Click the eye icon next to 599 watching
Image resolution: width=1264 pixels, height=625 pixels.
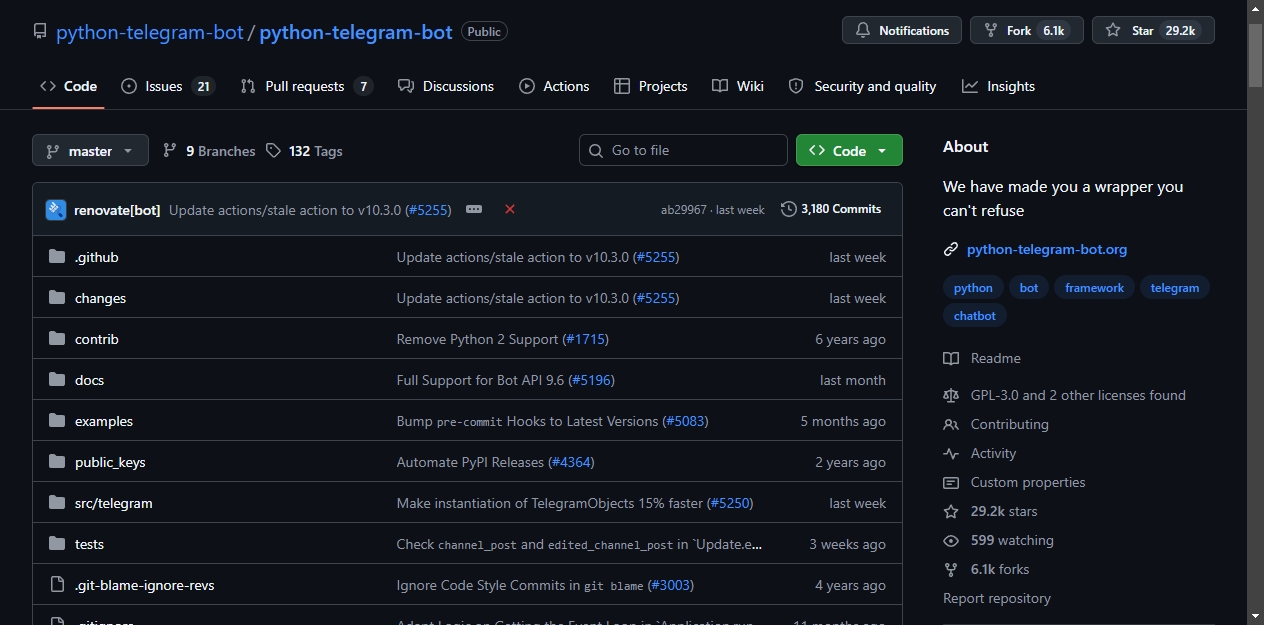951,540
